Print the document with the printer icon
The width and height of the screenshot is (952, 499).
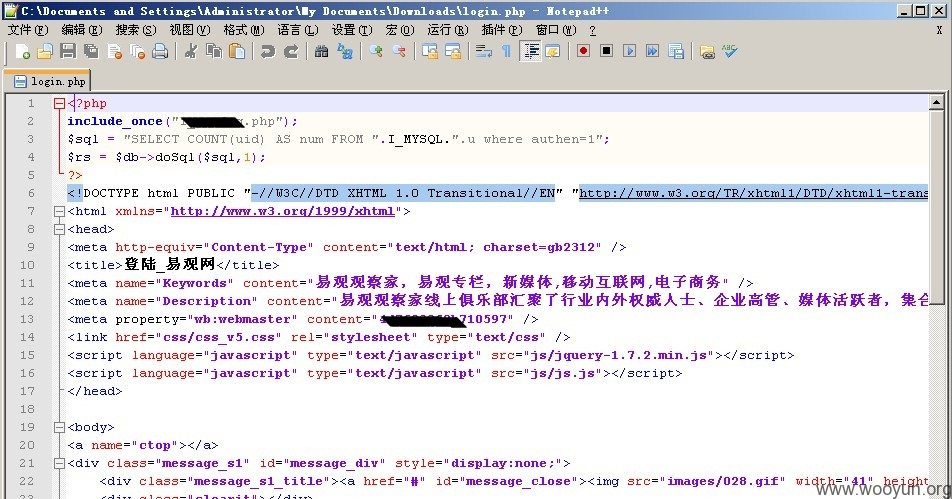[160, 52]
